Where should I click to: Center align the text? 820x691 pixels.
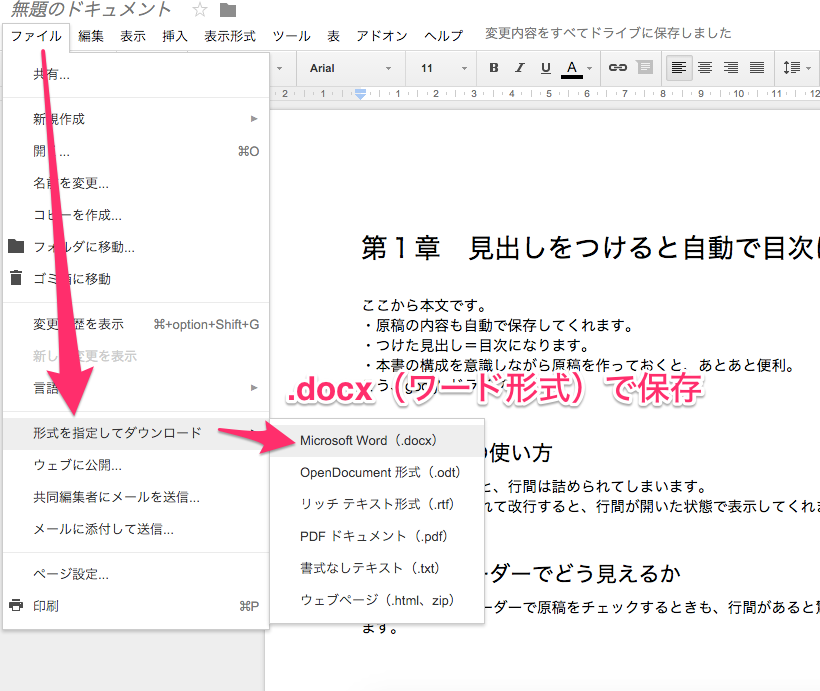705,68
